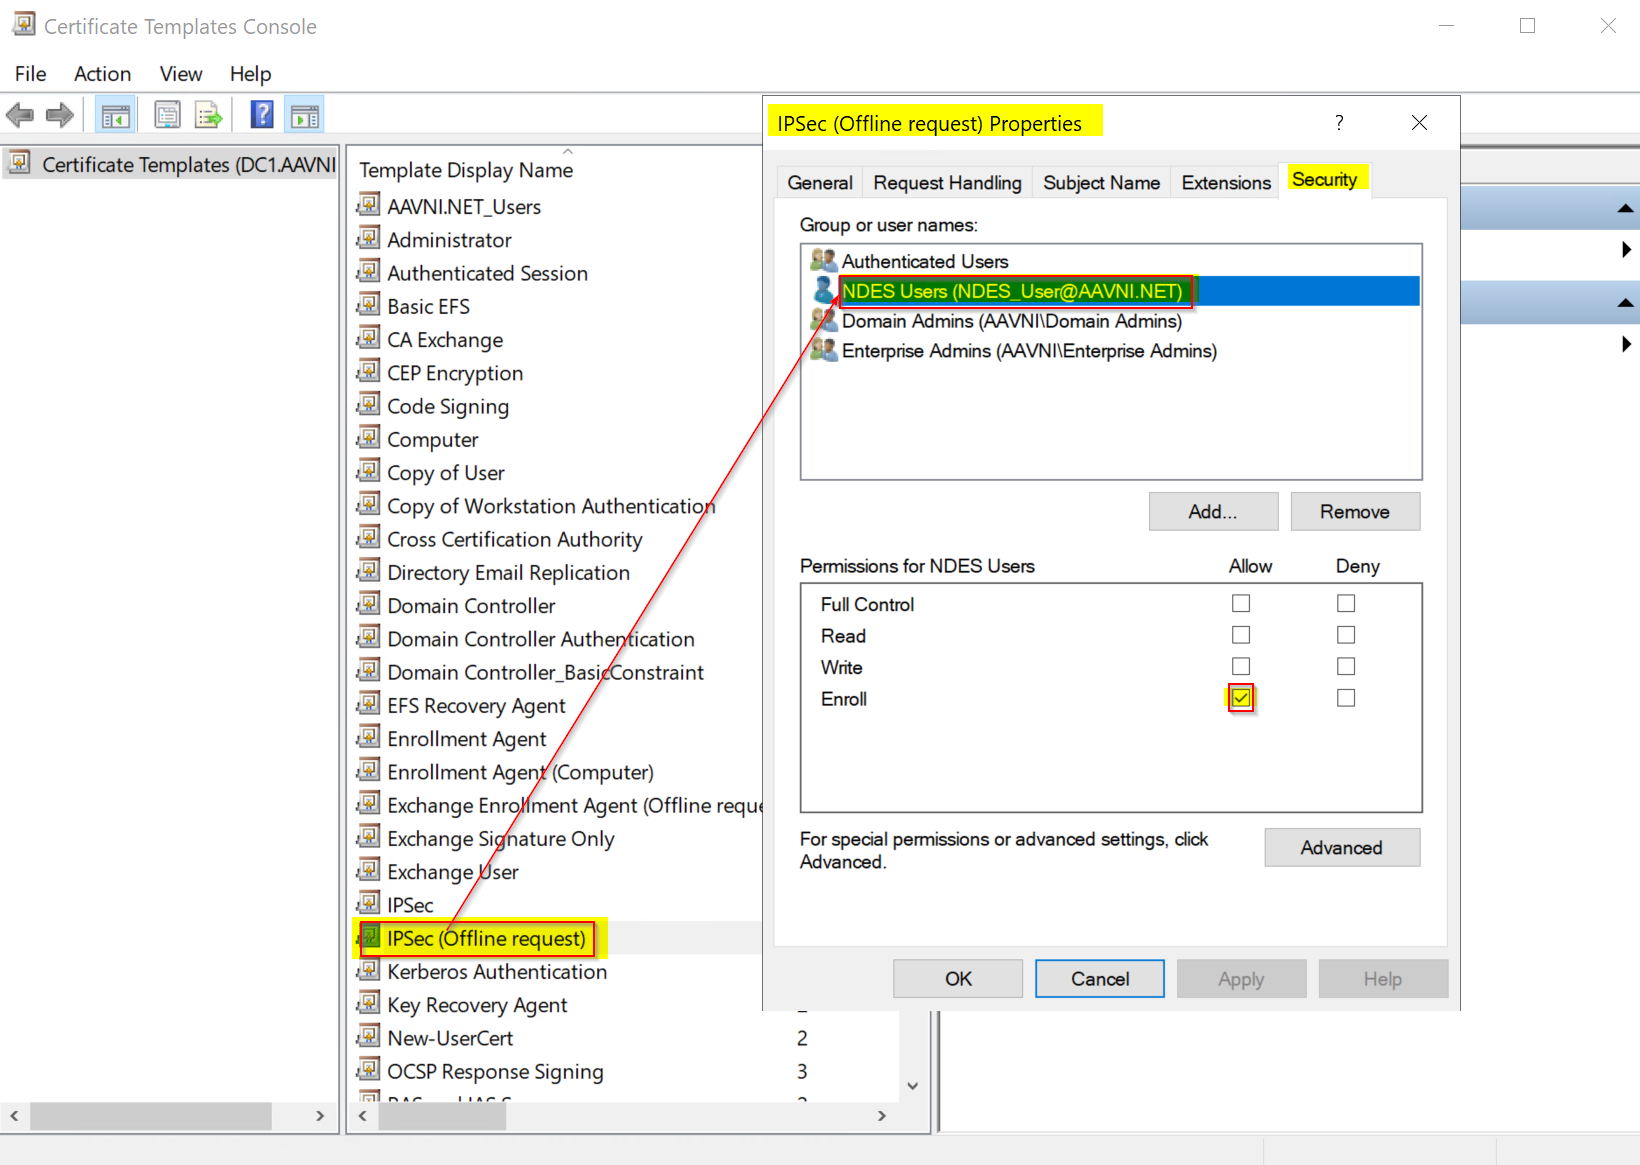This screenshot has height=1165, width=1640.
Task: Click the Back navigation arrow
Action: click(x=20, y=114)
